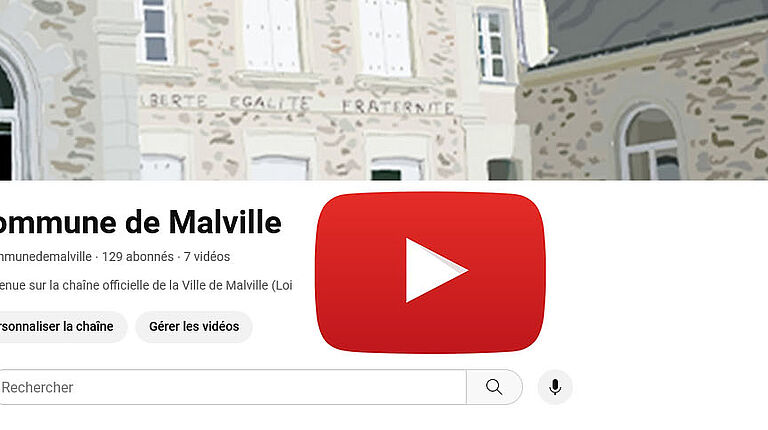The width and height of the screenshot is (768, 430).
Task: Select the communedemalville channel handle text
Action: click(x=46, y=257)
